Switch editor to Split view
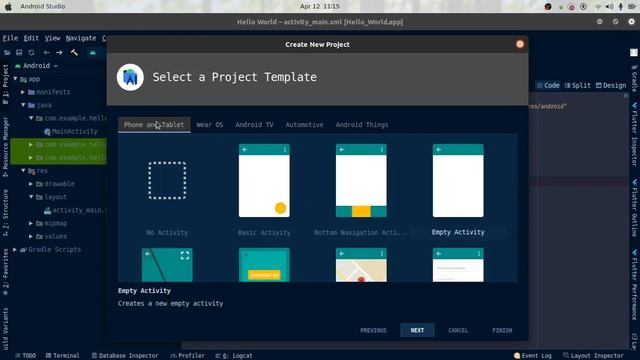 tap(578, 85)
